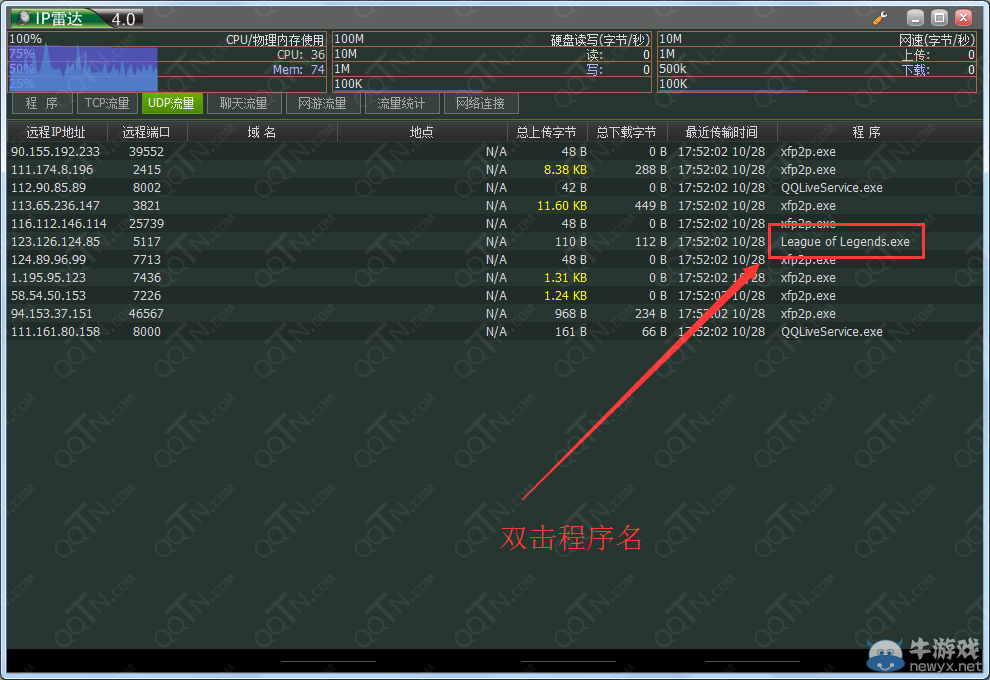
Task: Sort by 总下载字节 column header
Action: click(x=627, y=132)
